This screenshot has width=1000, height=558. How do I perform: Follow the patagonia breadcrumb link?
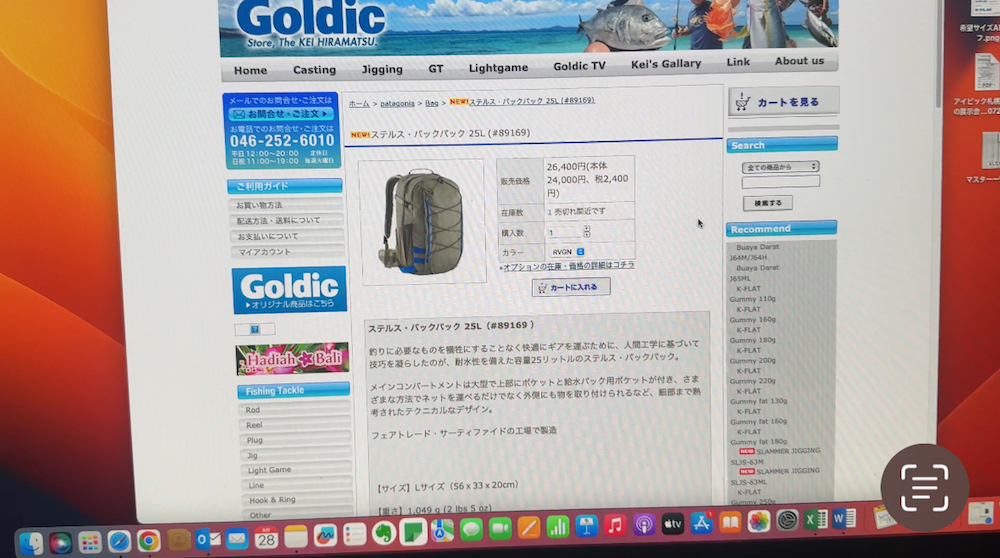click(397, 103)
